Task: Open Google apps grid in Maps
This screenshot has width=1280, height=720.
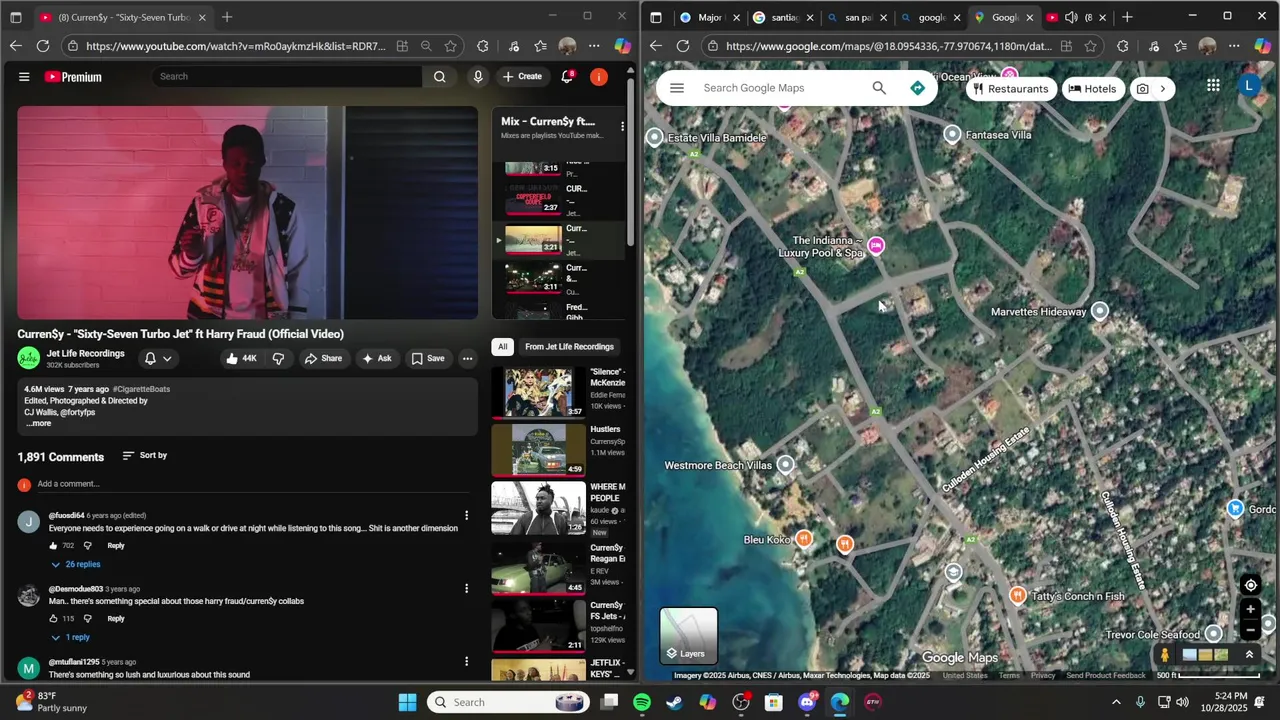Action: (1213, 86)
